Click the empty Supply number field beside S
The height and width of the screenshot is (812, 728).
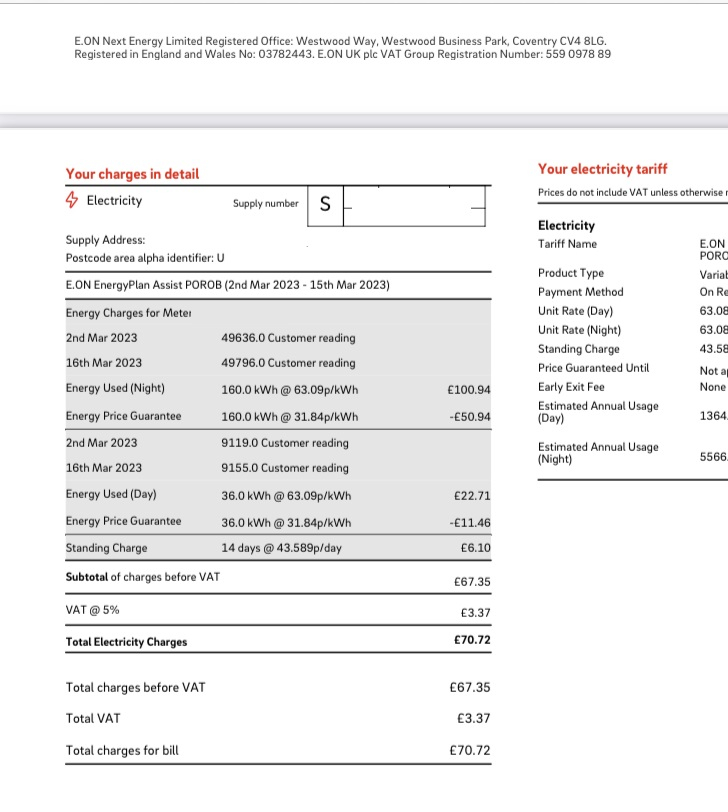(x=414, y=206)
